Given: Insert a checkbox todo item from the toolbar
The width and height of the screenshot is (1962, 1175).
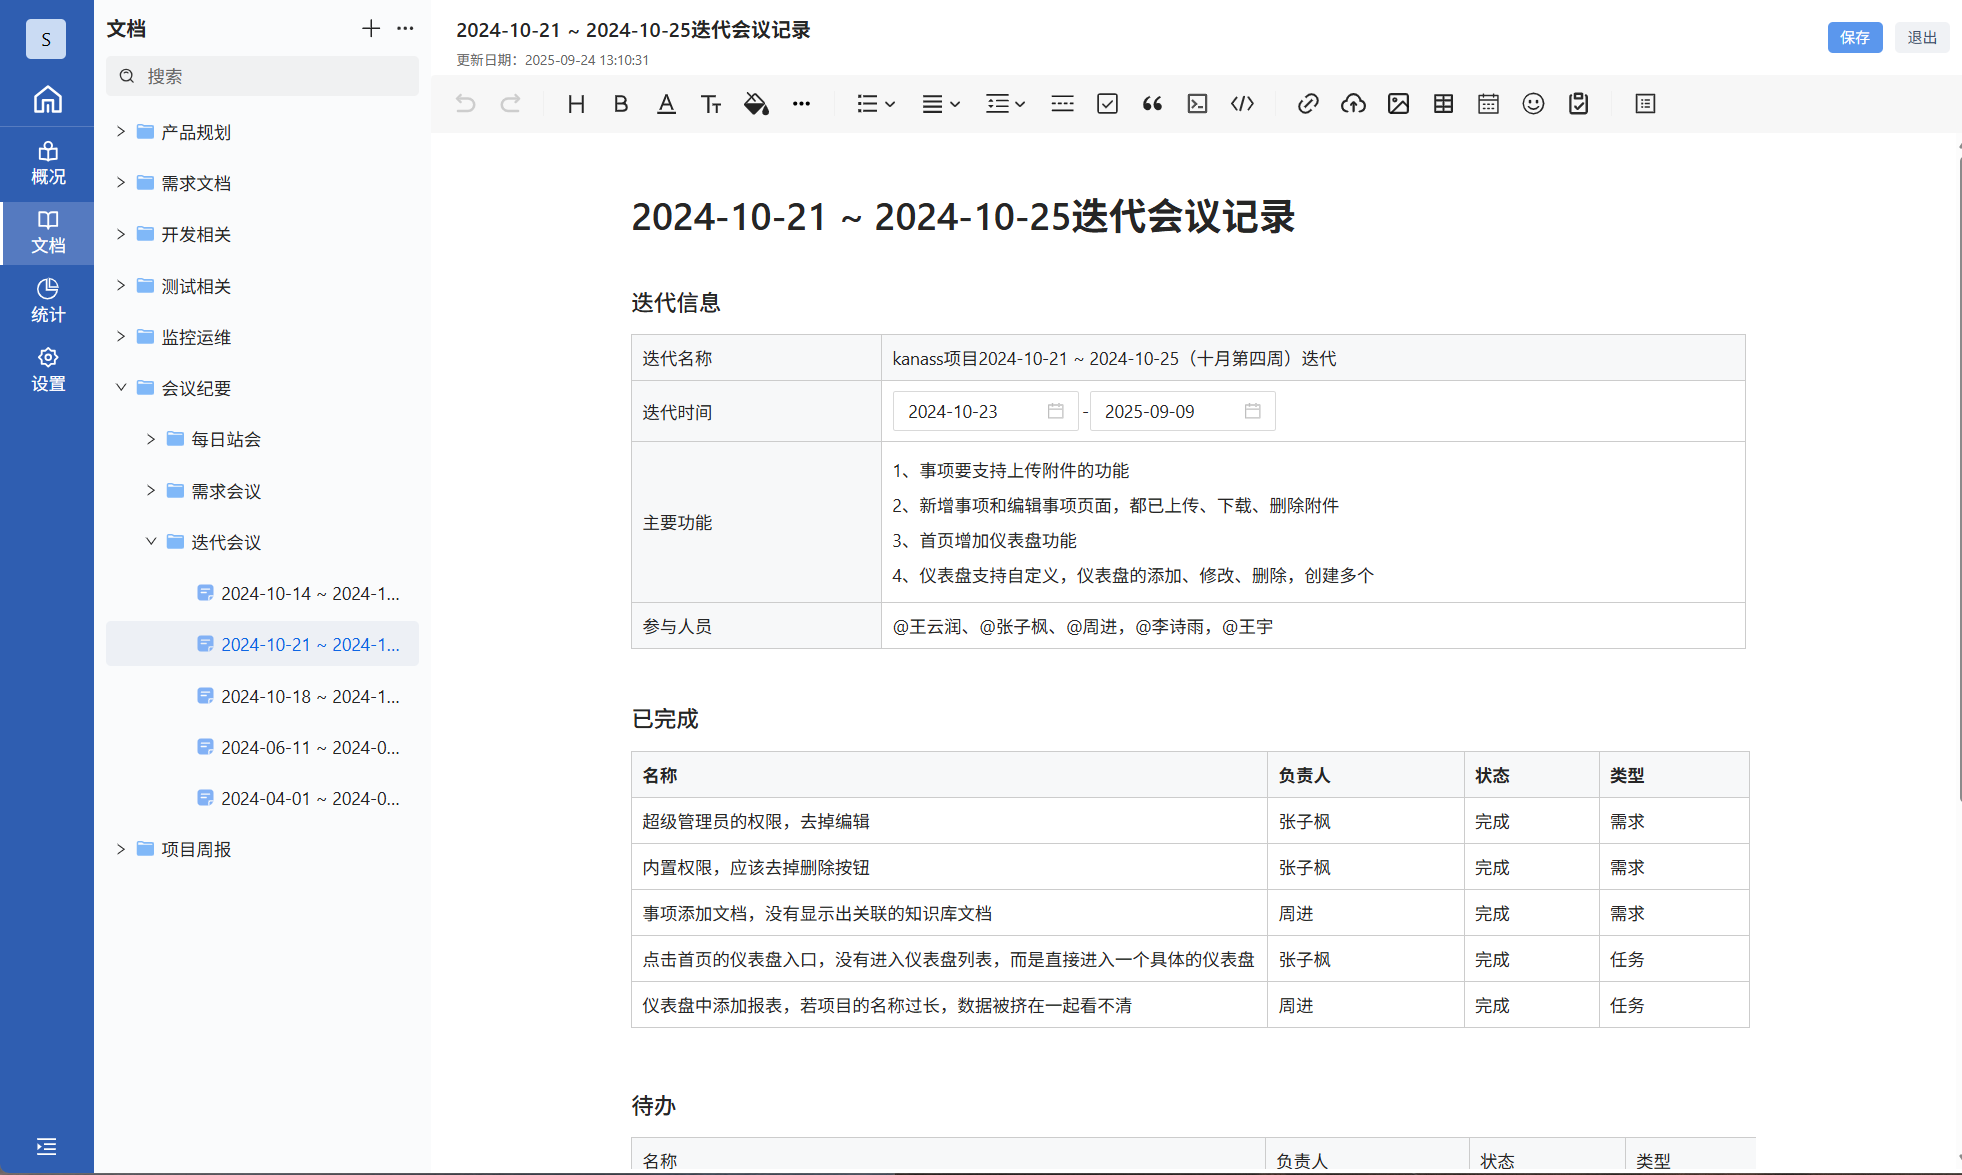Looking at the screenshot, I should [x=1107, y=104].
